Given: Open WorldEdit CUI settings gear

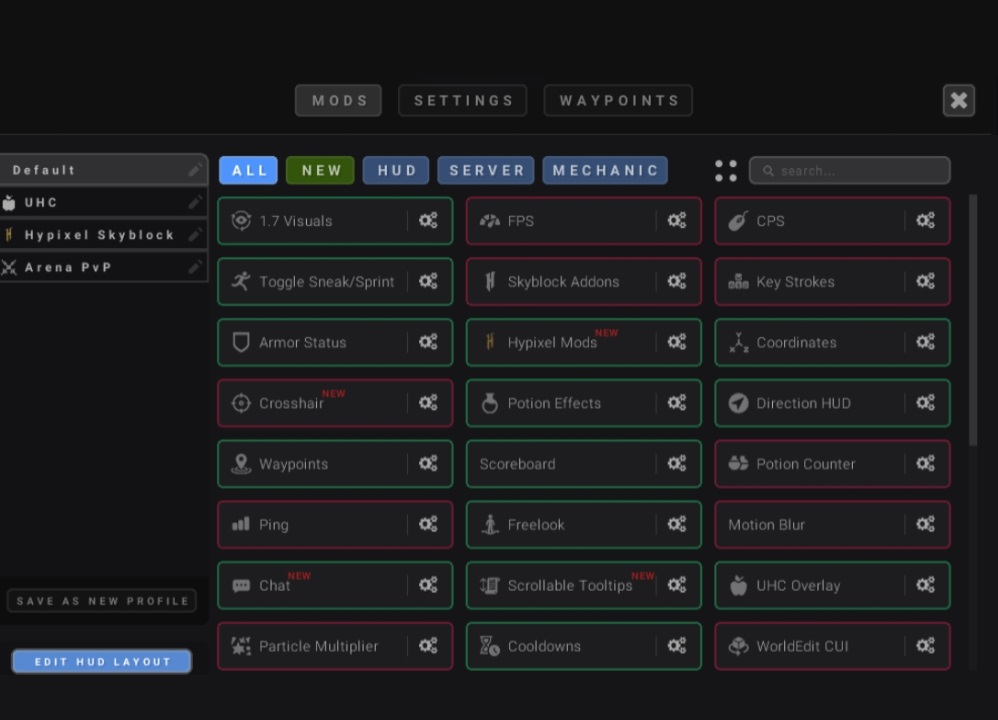Looking at the screenshot, I should point(925,646).
